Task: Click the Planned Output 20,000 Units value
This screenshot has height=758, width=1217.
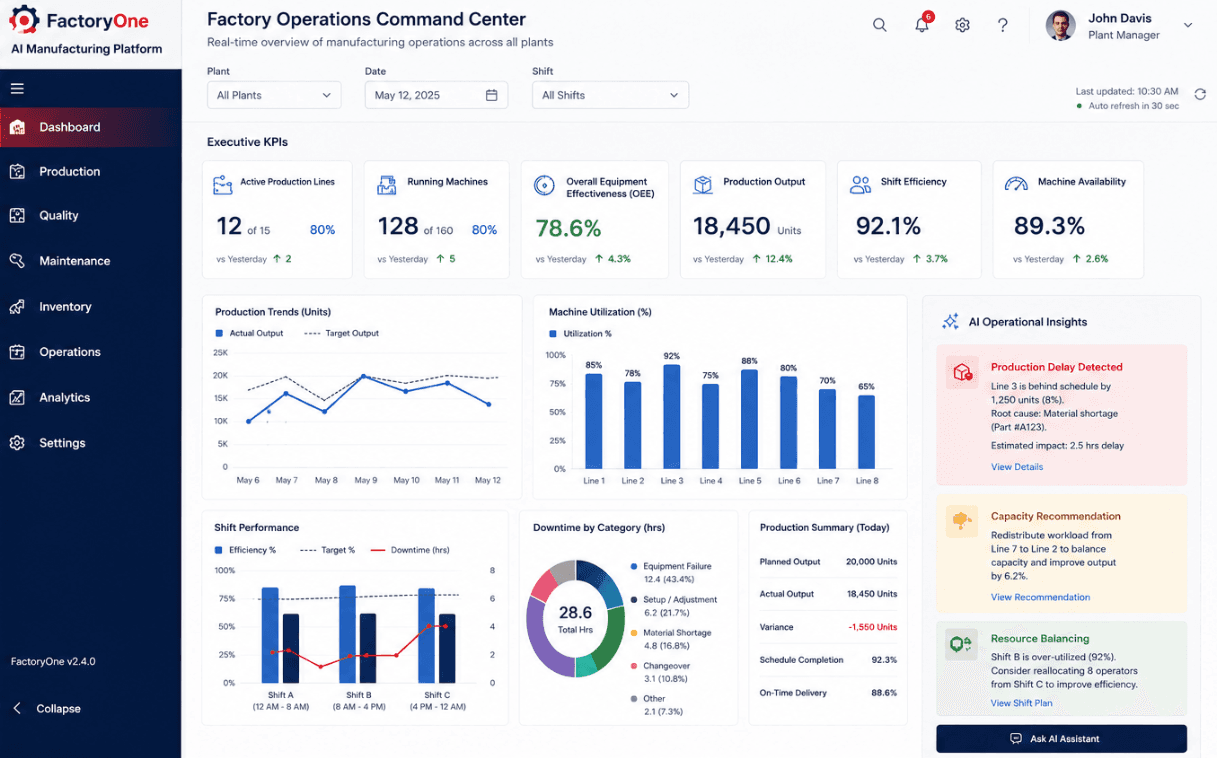Action: pos(871,562)
